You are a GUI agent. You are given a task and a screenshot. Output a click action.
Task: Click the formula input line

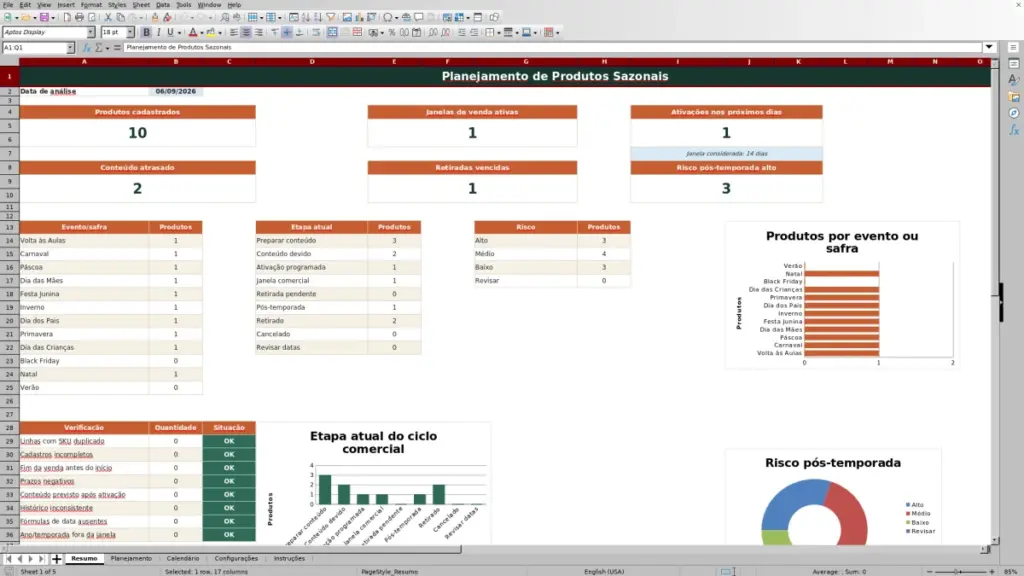552,47
